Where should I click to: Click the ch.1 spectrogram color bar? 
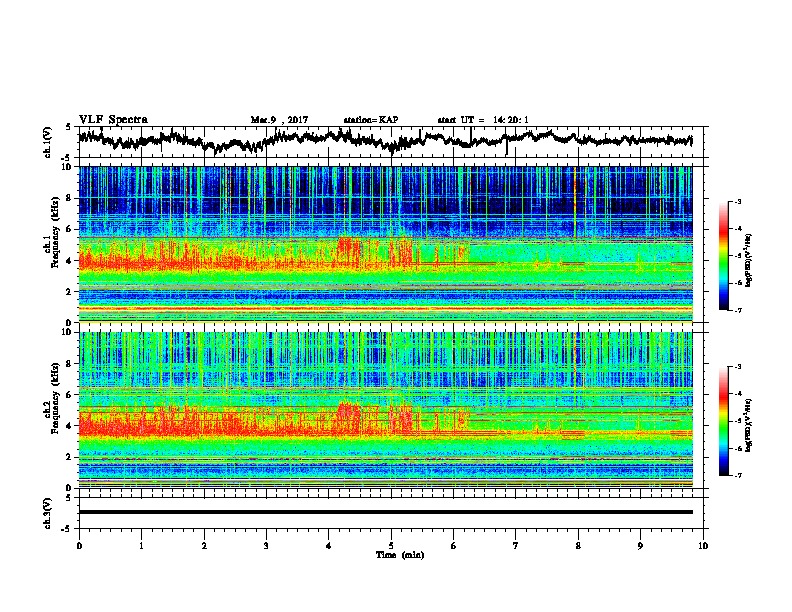coord(723,256)
